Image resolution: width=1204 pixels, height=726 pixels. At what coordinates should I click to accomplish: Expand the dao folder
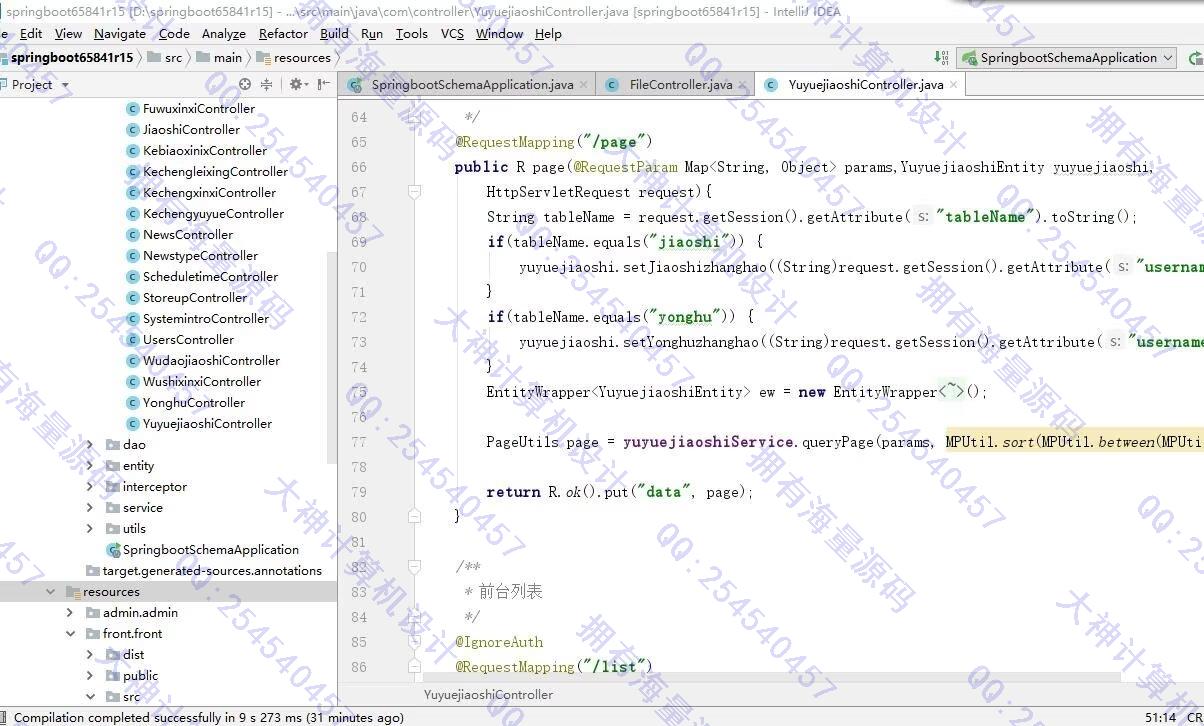coord(89,444)
